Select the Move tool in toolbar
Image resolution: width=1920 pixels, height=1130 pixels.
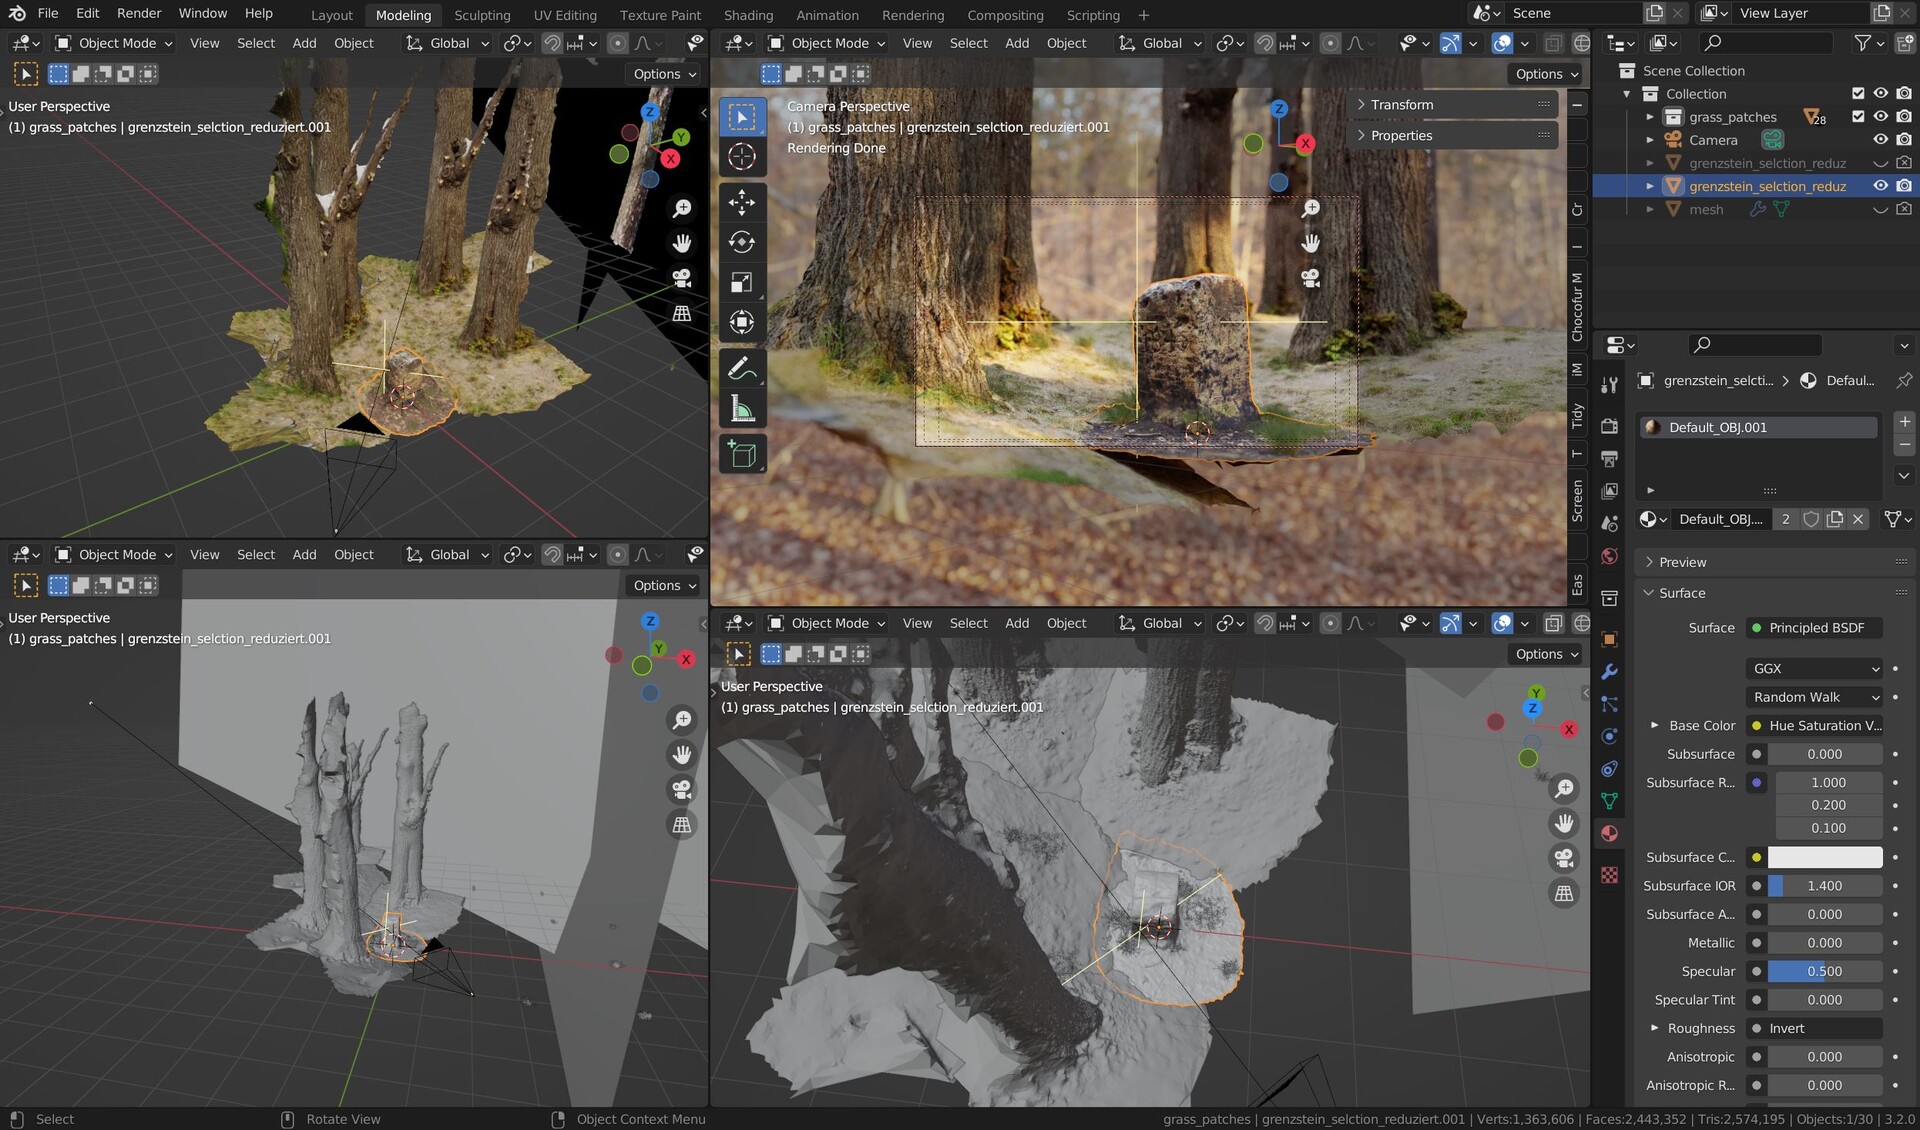(741, 202)
